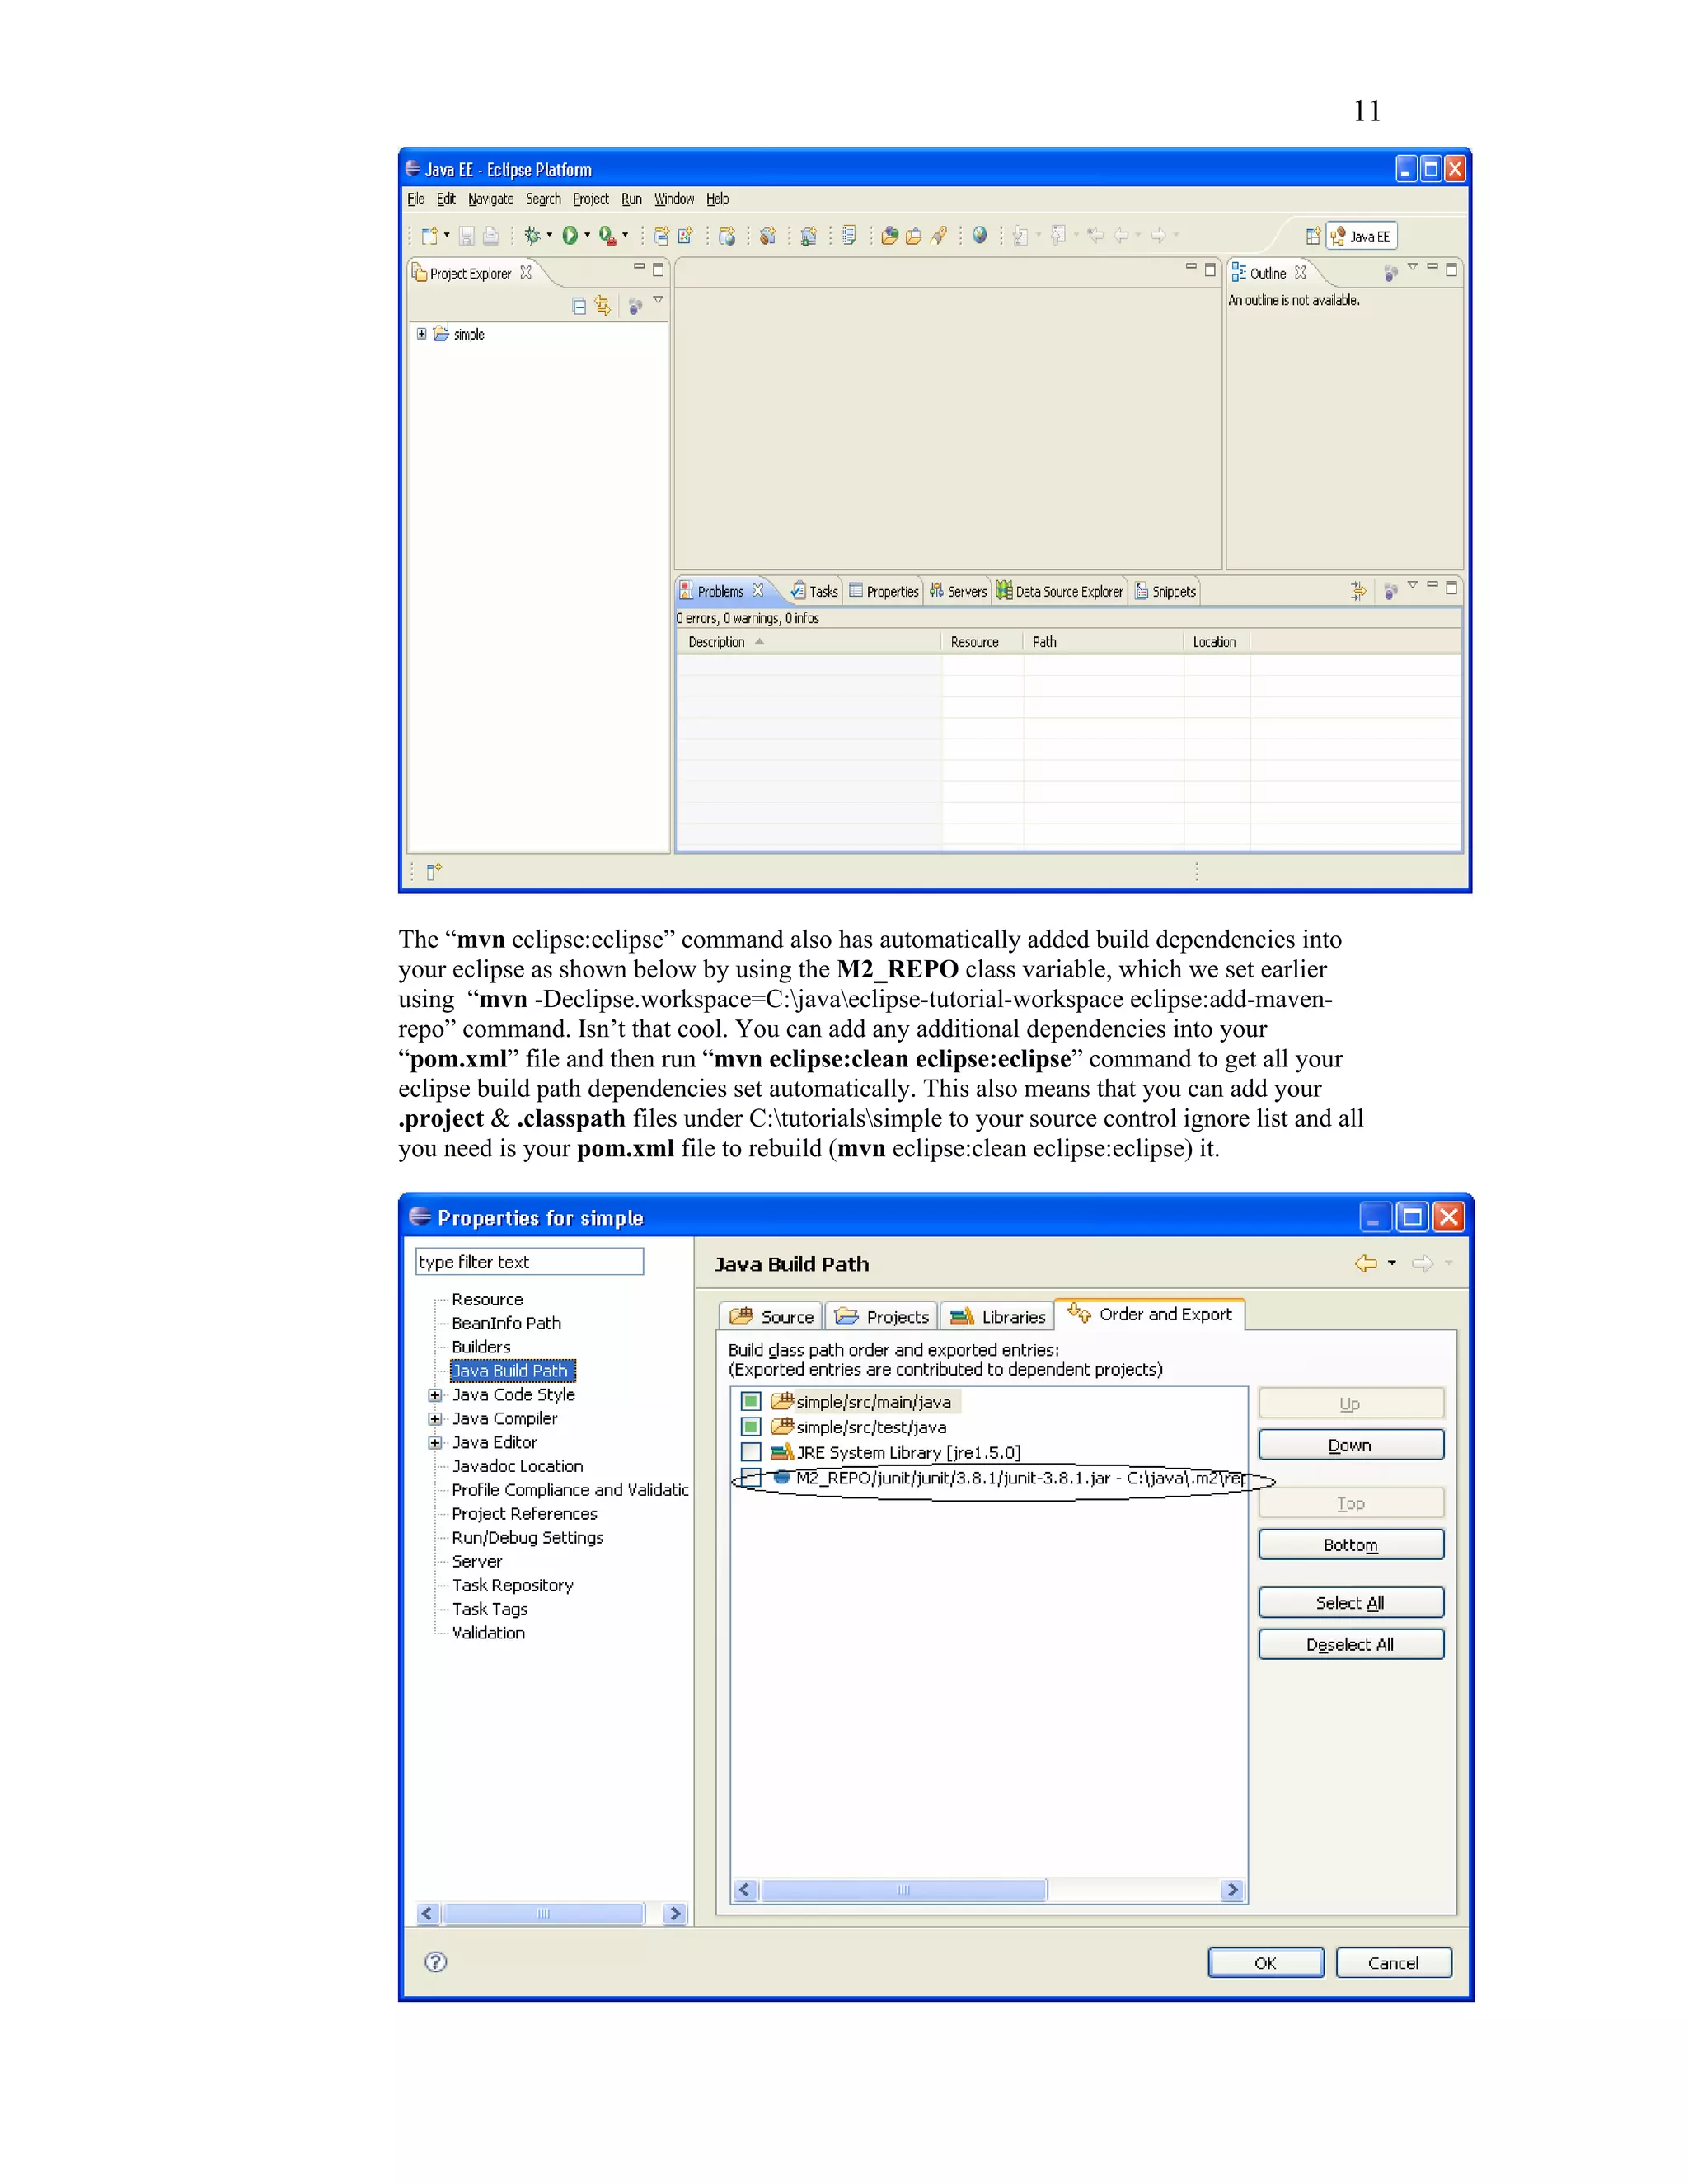Screen dimensions: 1688x2184
Task: Click the Save disk icon in toolbar
Action: click(466, 236)
